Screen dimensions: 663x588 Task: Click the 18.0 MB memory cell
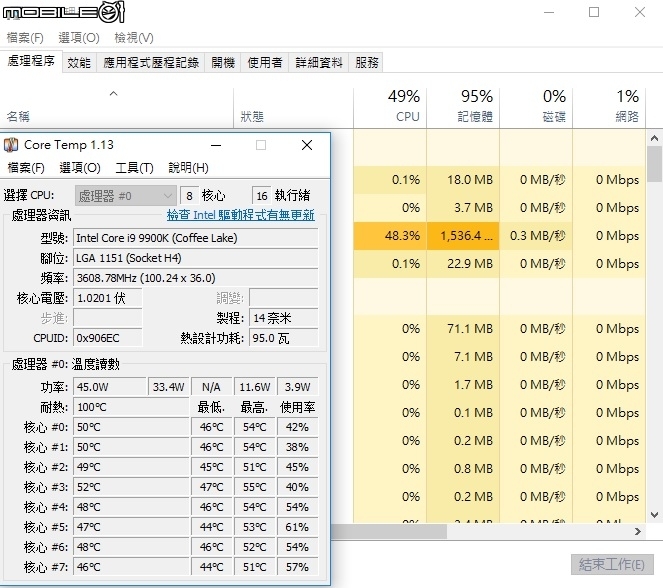pyautogui.click(x=463, y=180)
